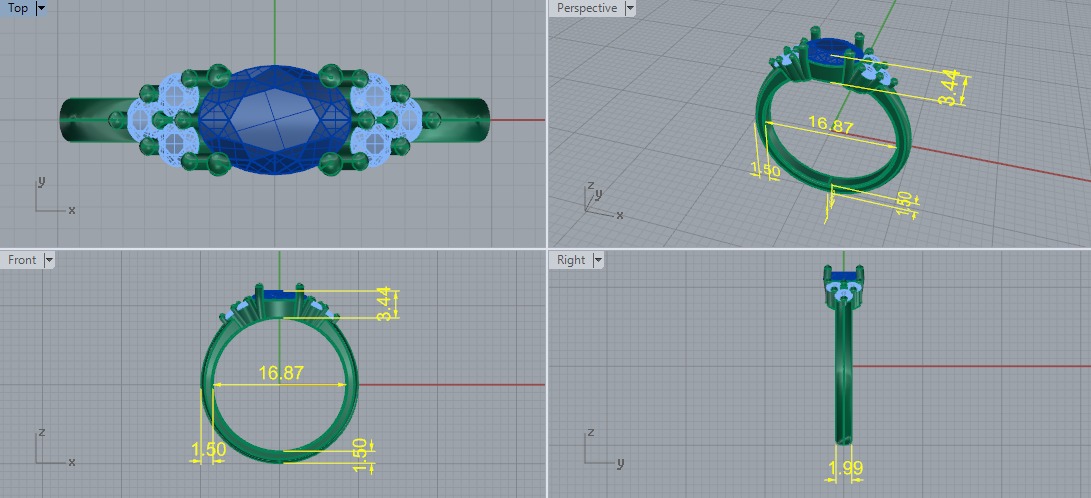Select the 3.44 dimension in Front view
The image size is (1091, 498).
[384, 305]
